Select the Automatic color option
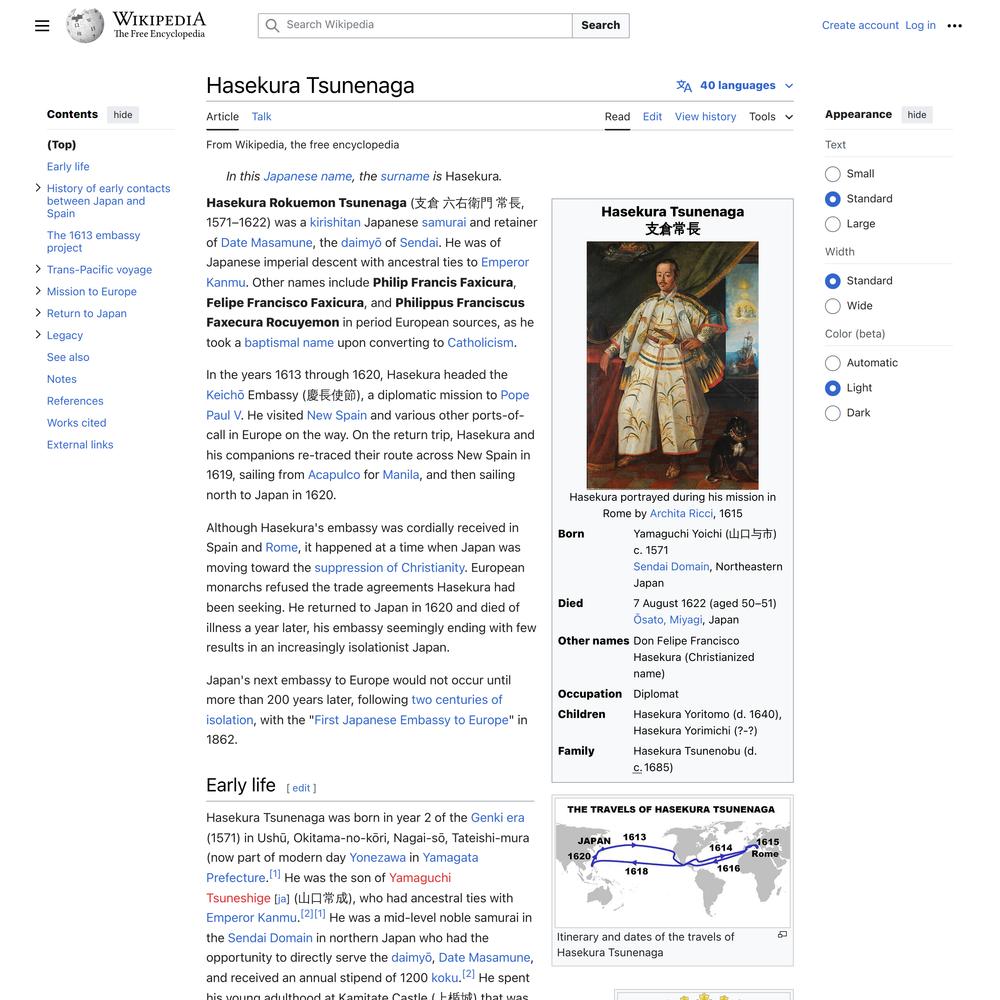Image resolution: width=1000 pixels, height=1000 pixels. tap(832, 363)
